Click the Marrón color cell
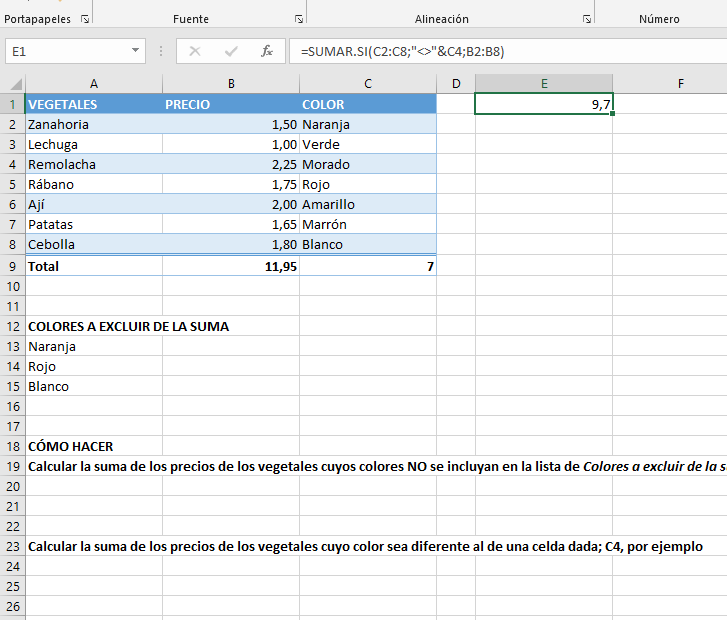Image resolution: width=727 pixels, height=620 pixels. [368, 224]
